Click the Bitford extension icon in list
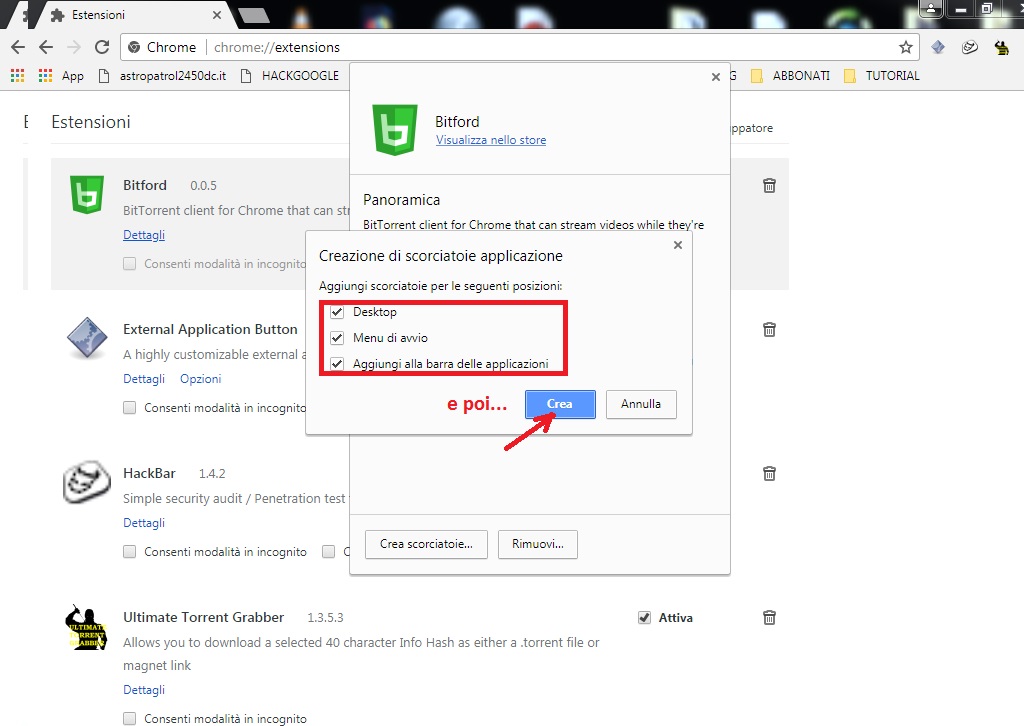 (87, 195)
